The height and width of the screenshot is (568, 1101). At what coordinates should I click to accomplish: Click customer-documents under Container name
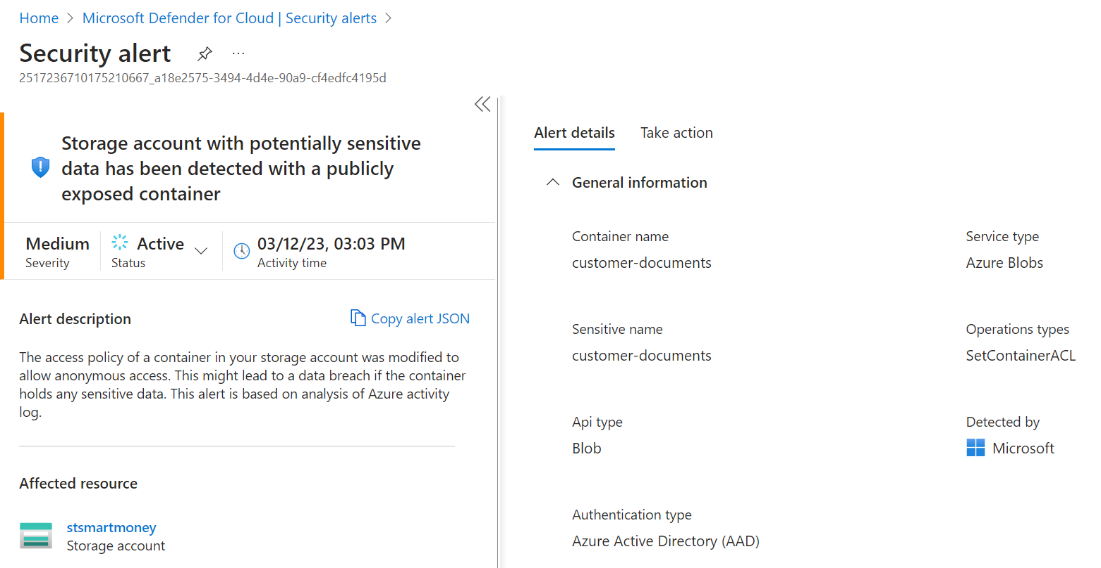(x=642, y=263)
